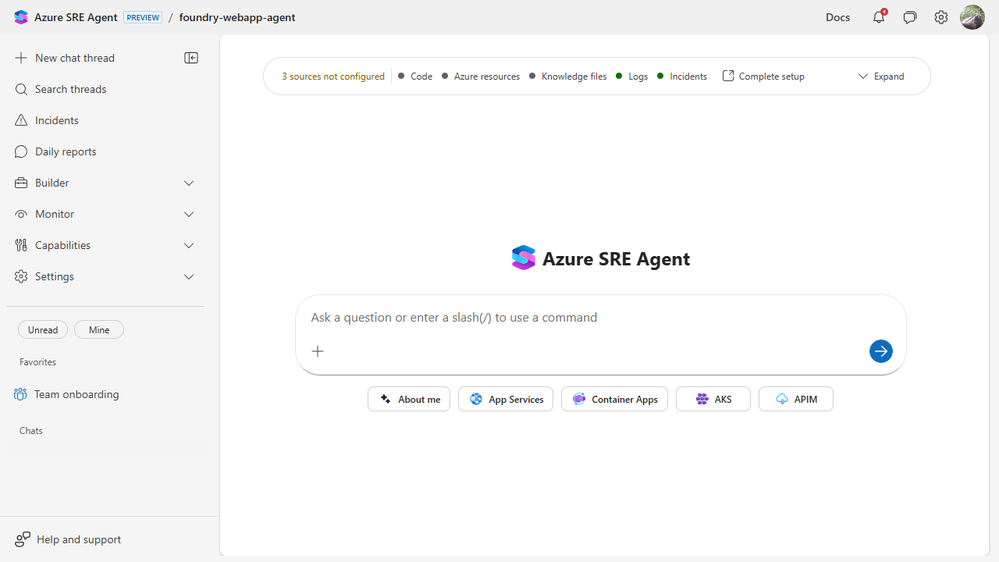
Task: Open Complete setup link
Action: [x=763, y=76]
